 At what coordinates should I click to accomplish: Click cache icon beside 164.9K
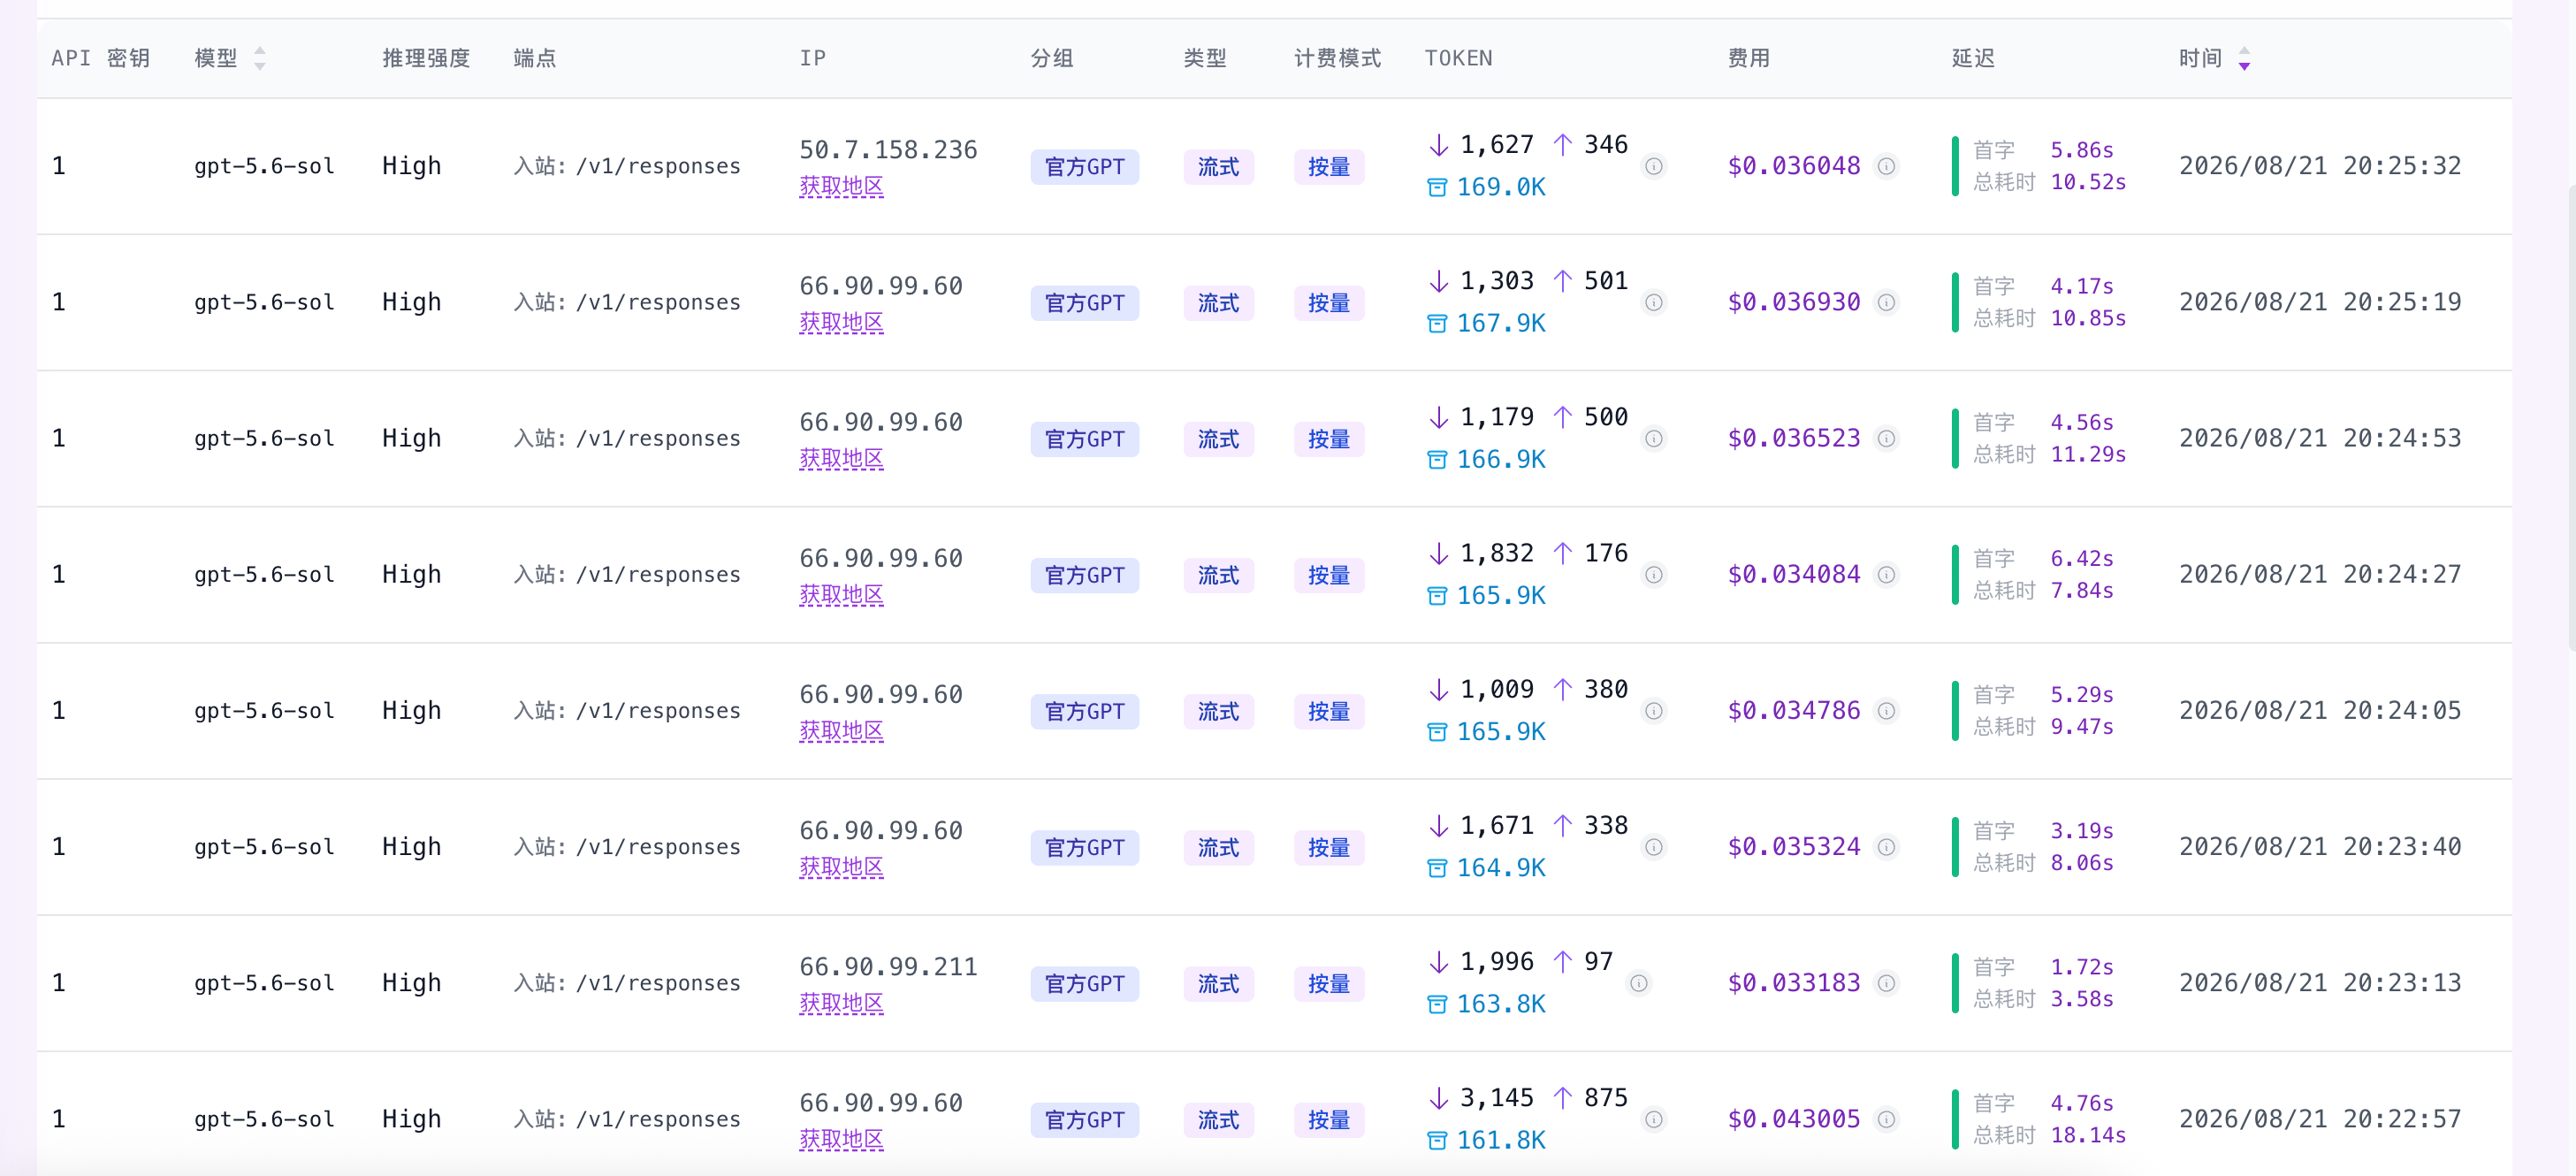pyautogui.click(x=1436, y=867)
